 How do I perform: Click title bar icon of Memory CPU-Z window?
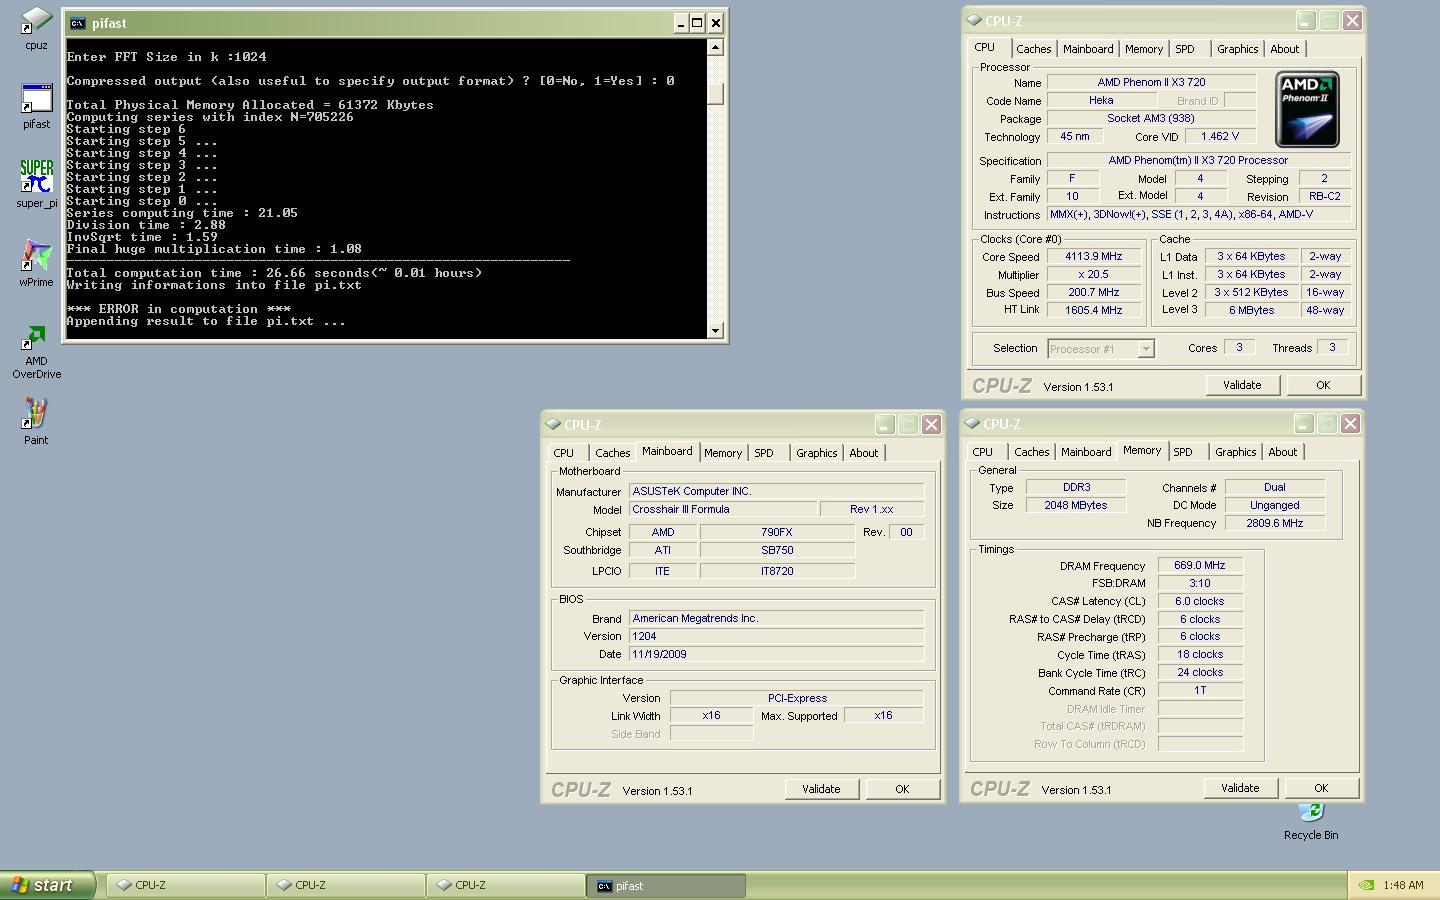coord(972,424)
